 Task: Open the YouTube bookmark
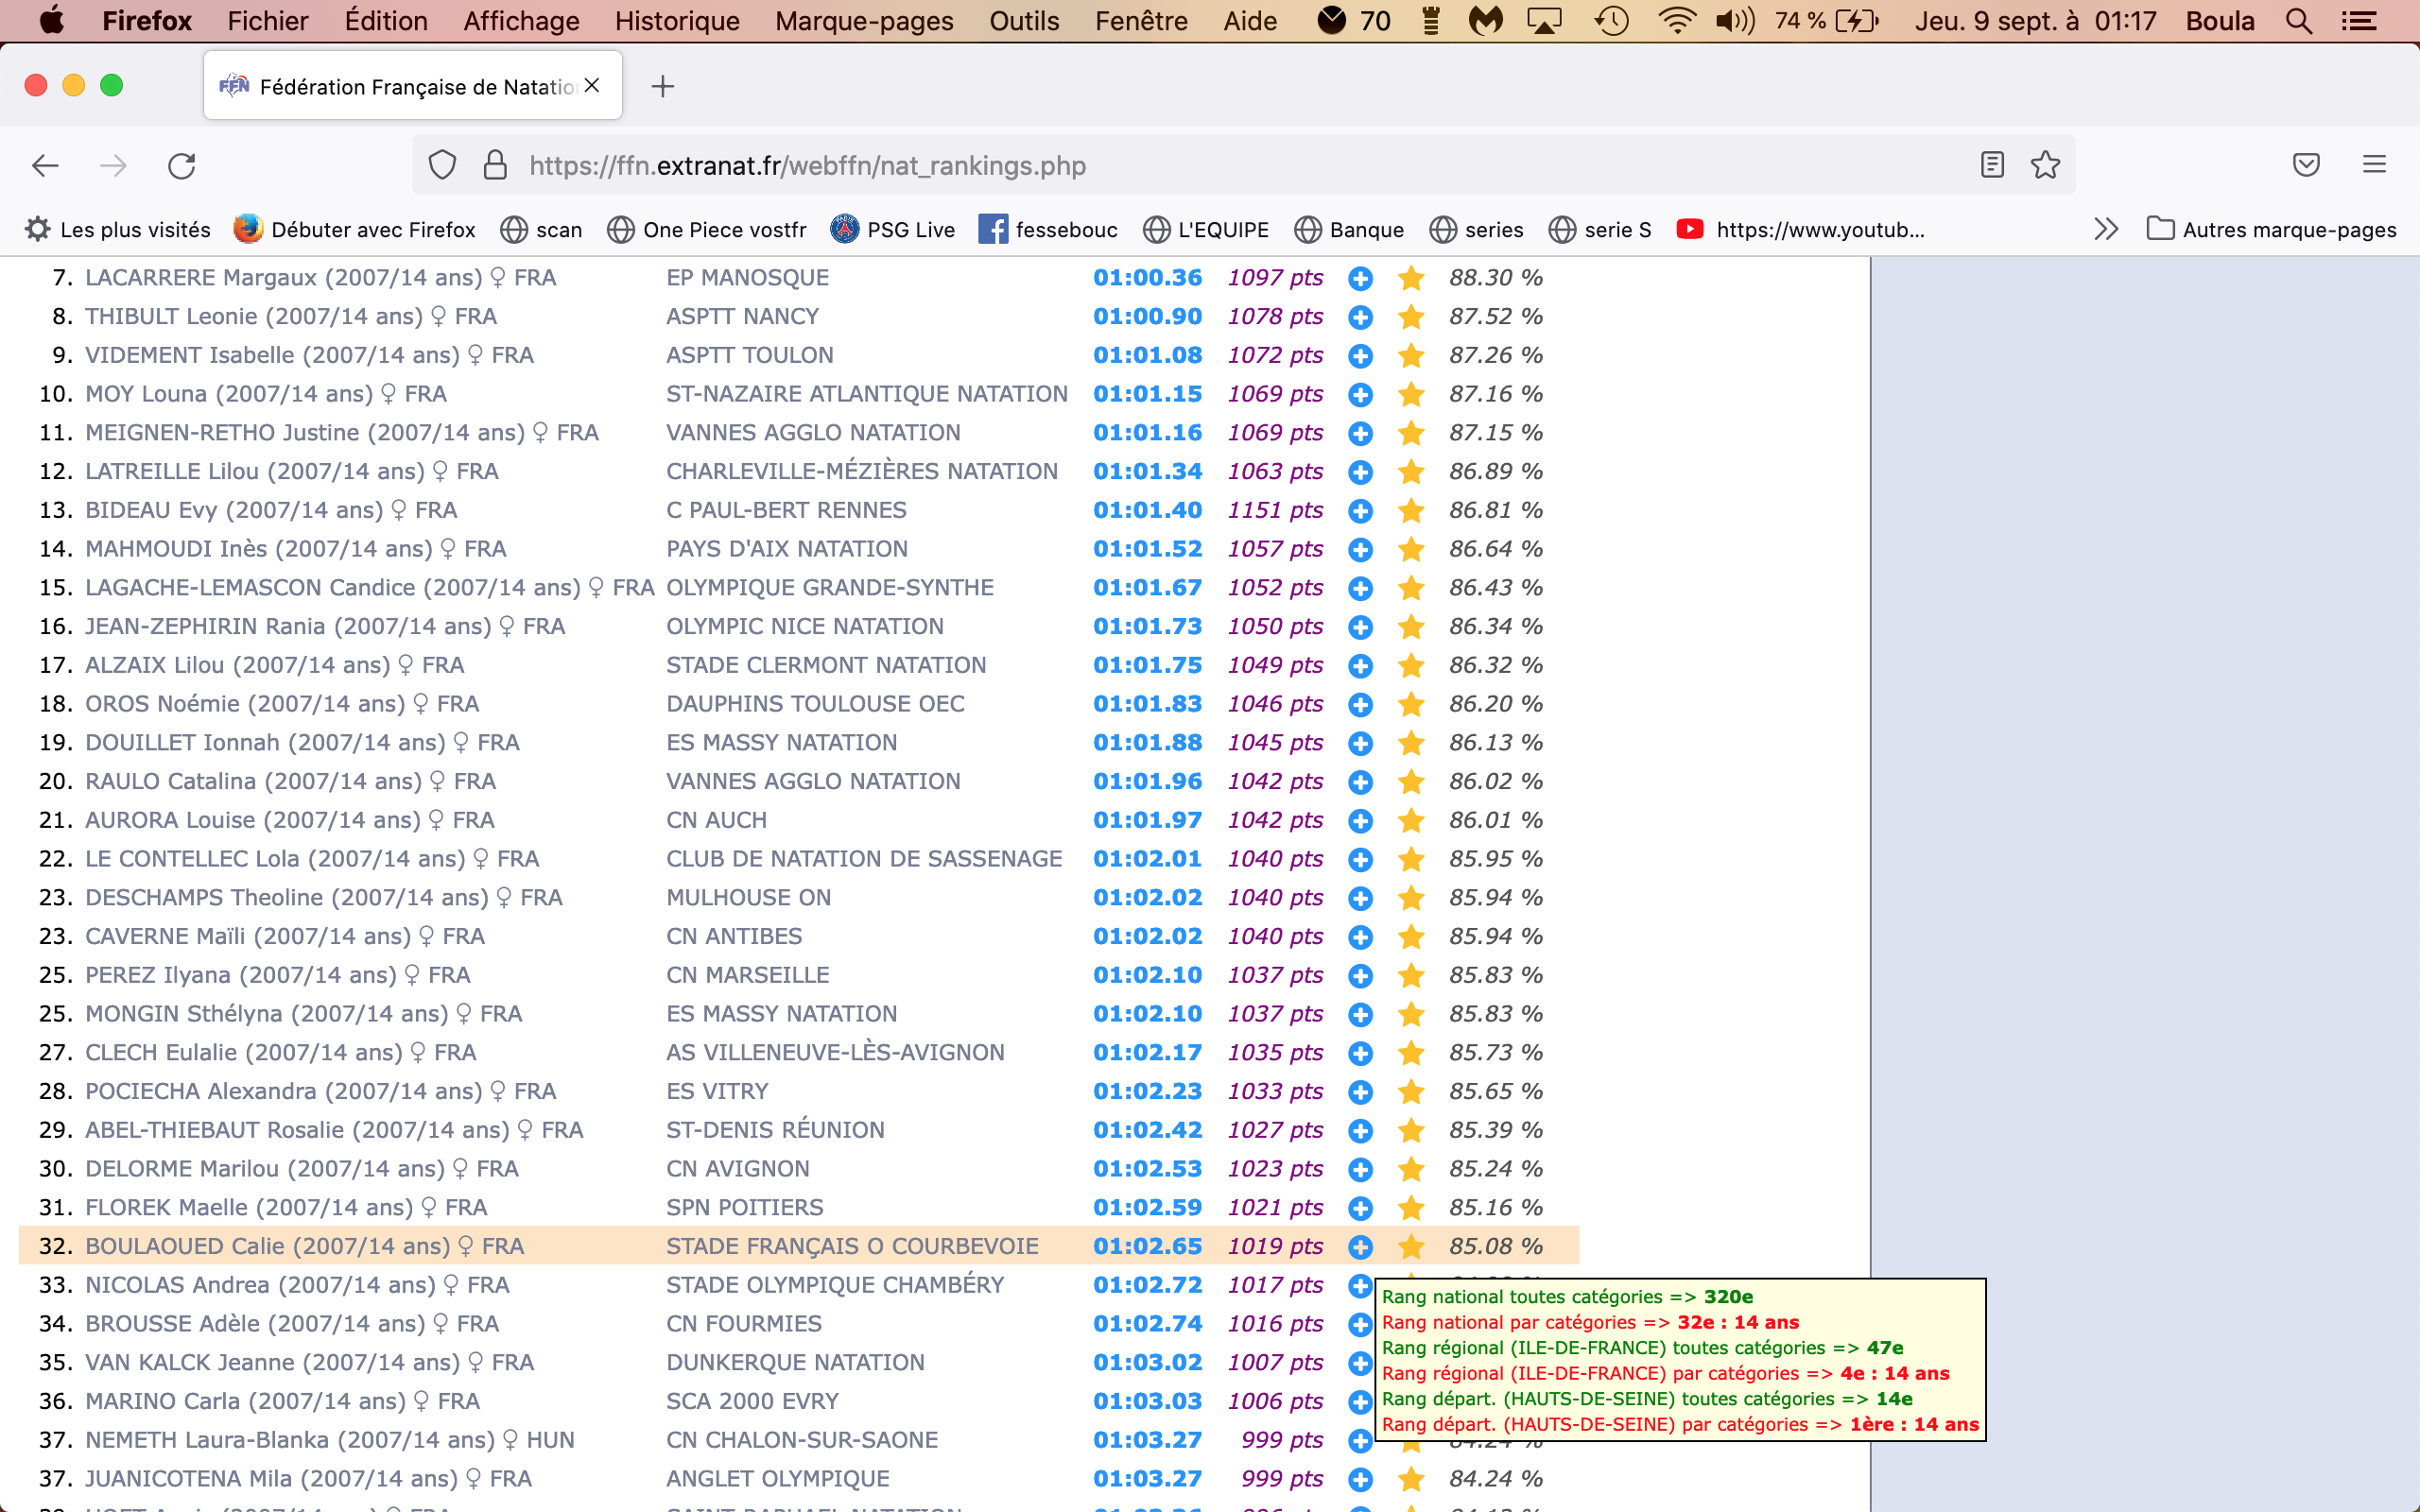[1800, 230]
